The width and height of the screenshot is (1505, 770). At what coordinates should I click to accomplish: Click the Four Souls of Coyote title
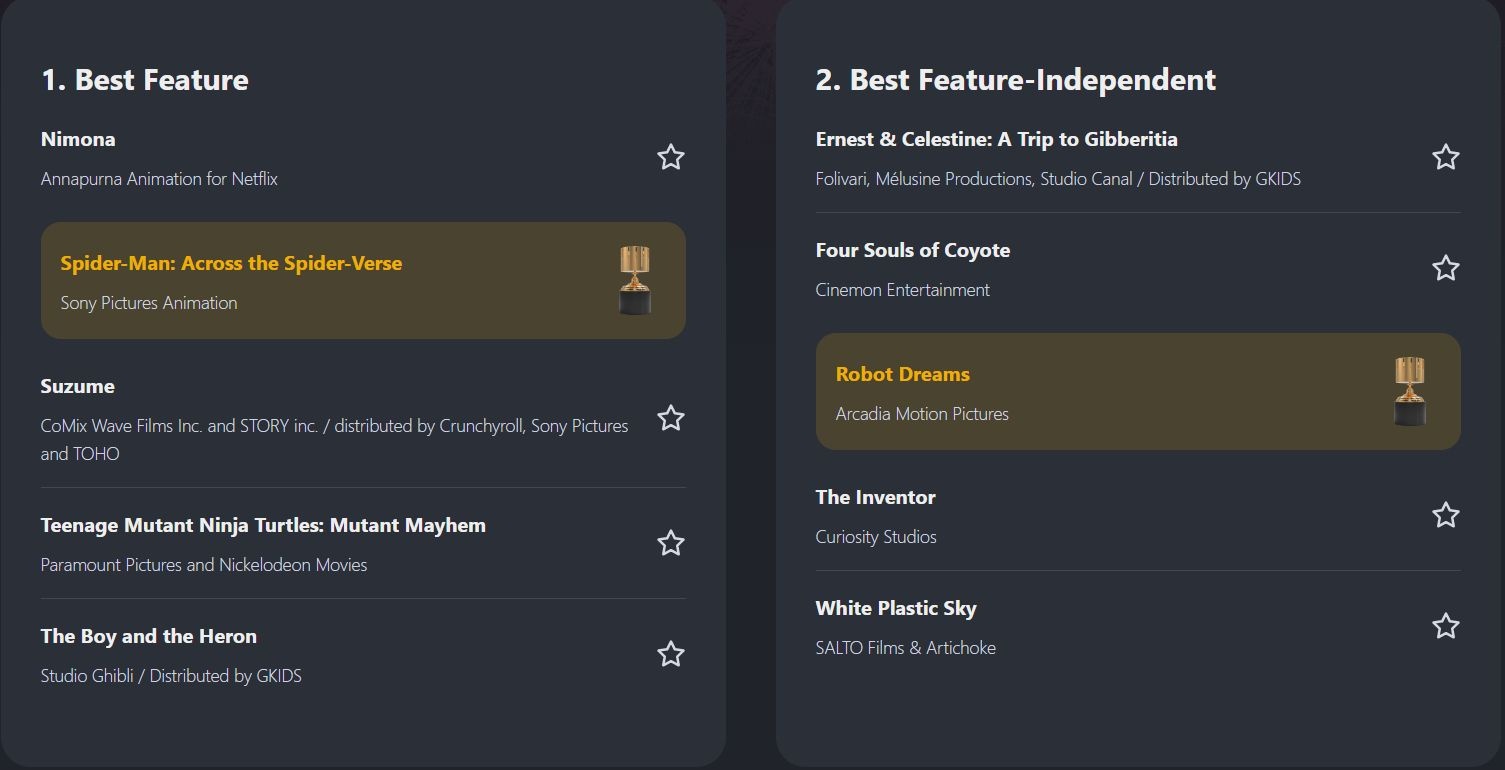click(912, 251)
